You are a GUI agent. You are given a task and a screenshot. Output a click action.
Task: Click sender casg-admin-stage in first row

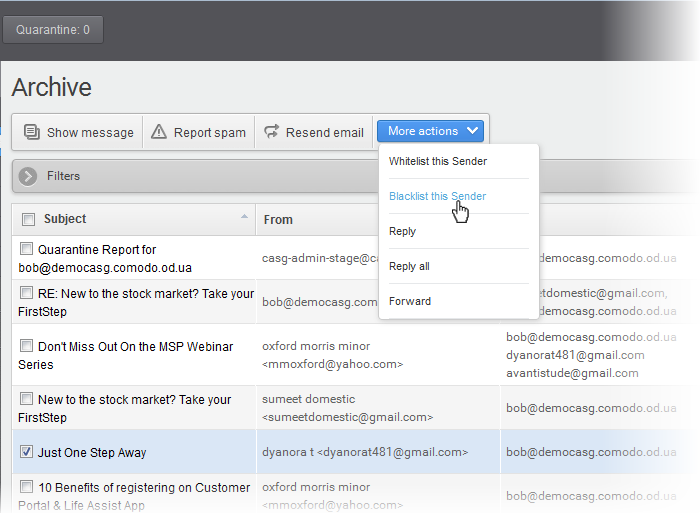point(320,258)
